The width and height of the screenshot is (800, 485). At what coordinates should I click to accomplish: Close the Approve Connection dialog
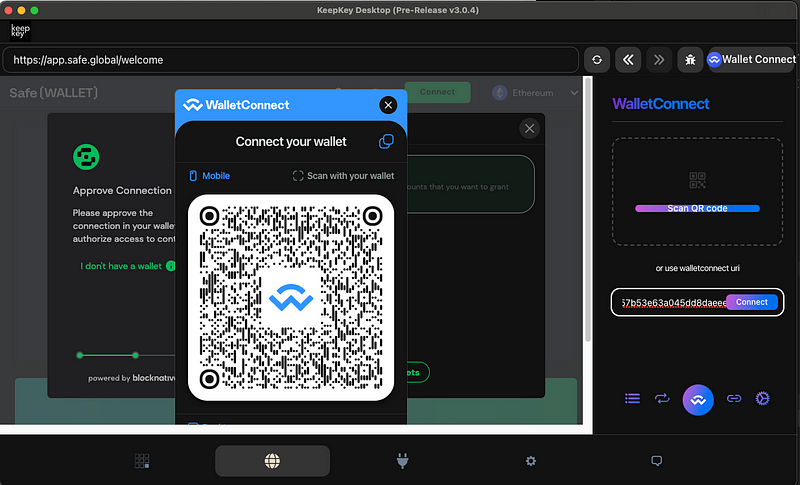[x=530, y=129]
